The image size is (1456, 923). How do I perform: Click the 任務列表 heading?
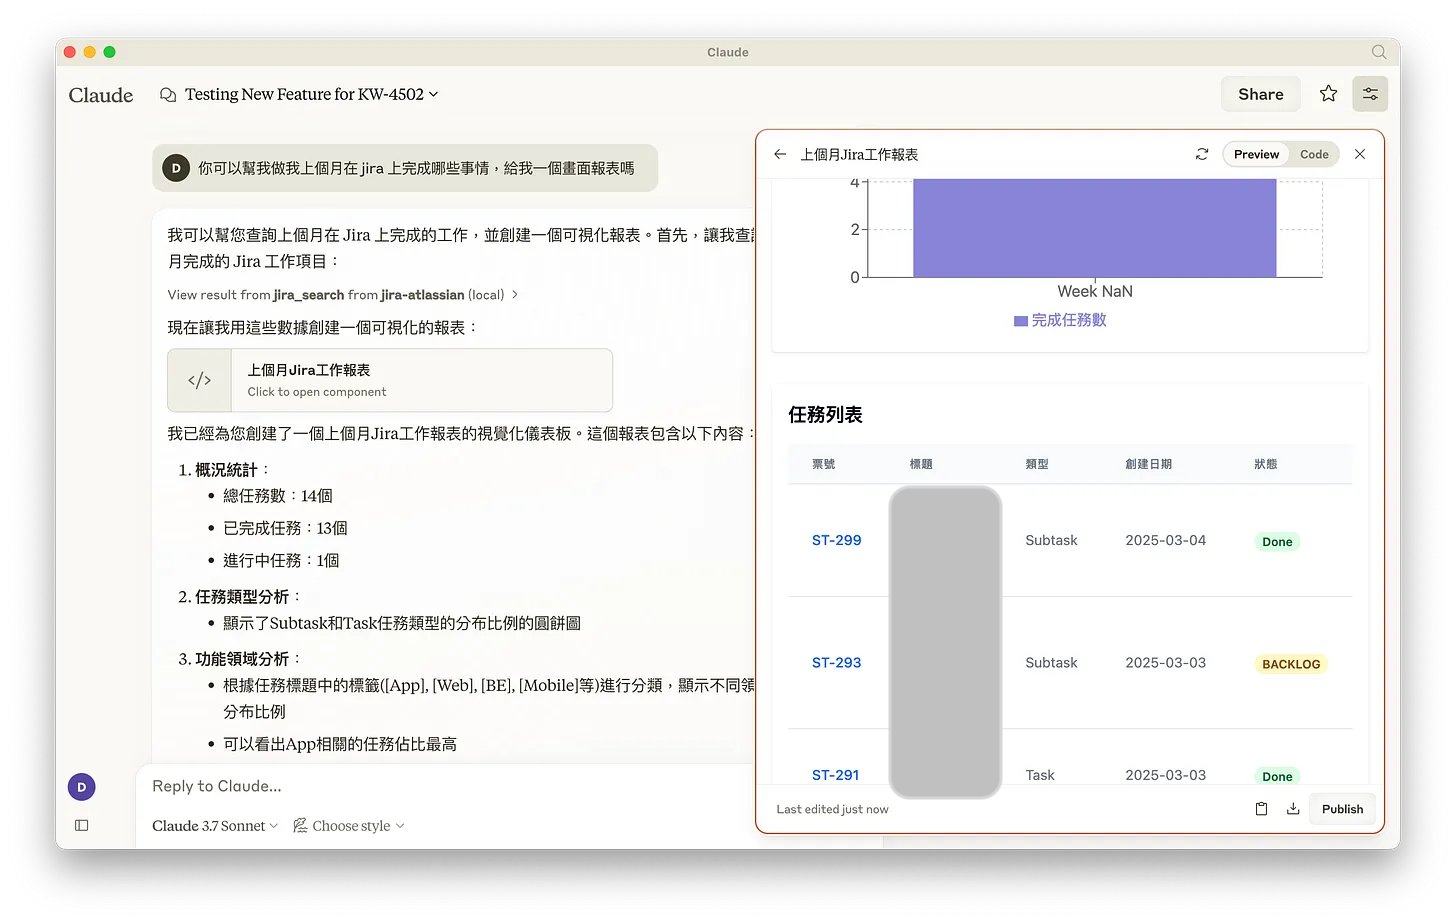pos(825,415)
